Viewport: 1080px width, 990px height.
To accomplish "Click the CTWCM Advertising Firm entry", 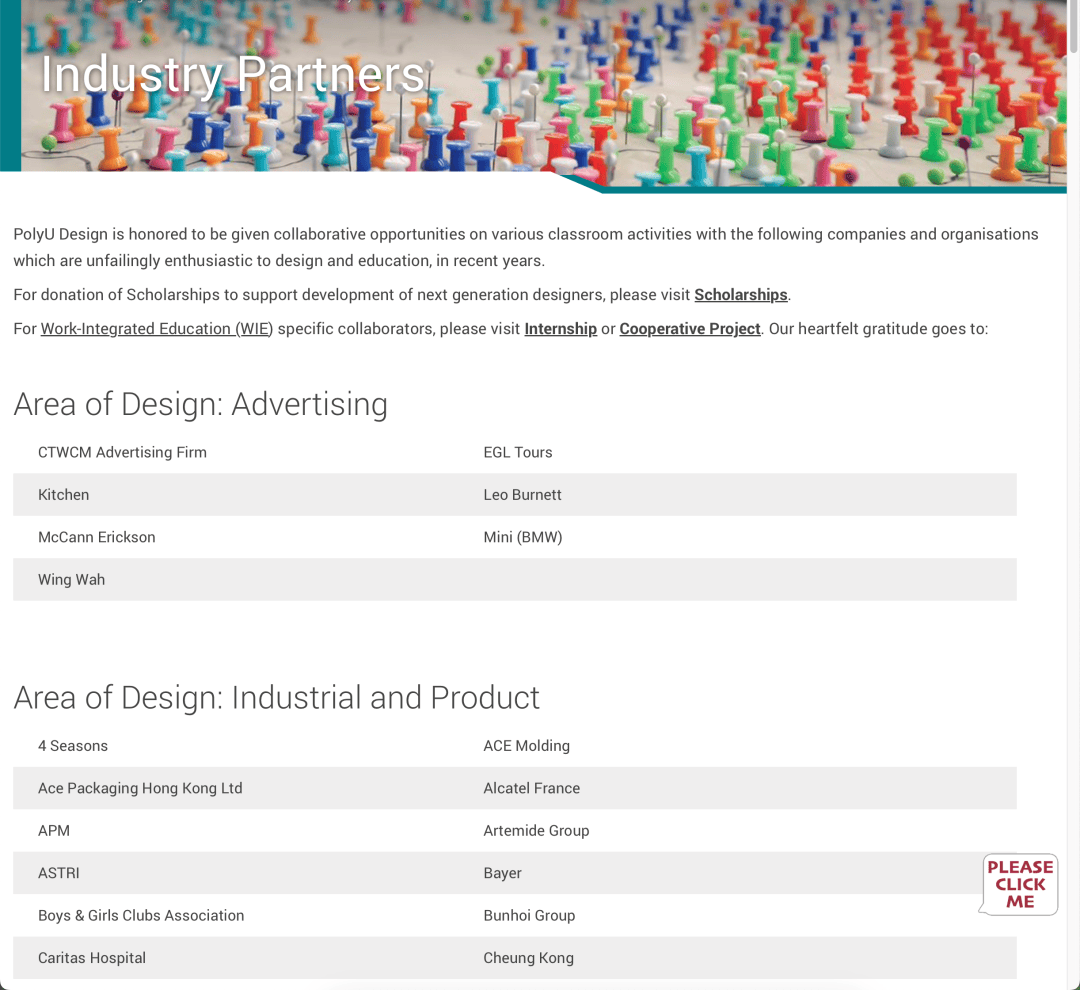I will [x=122, y=453].
